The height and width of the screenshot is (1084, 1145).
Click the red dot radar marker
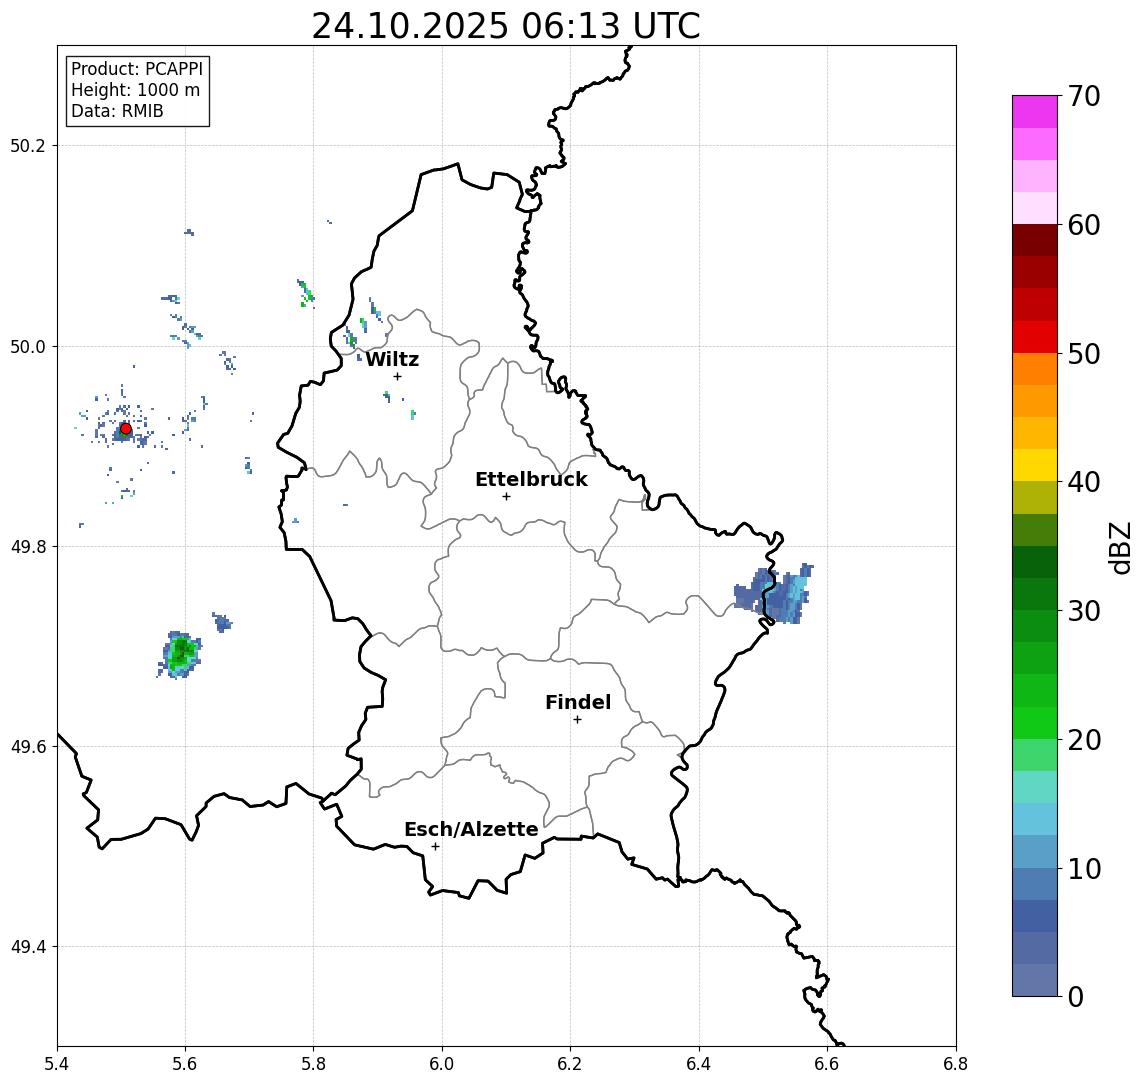(126, 429)
